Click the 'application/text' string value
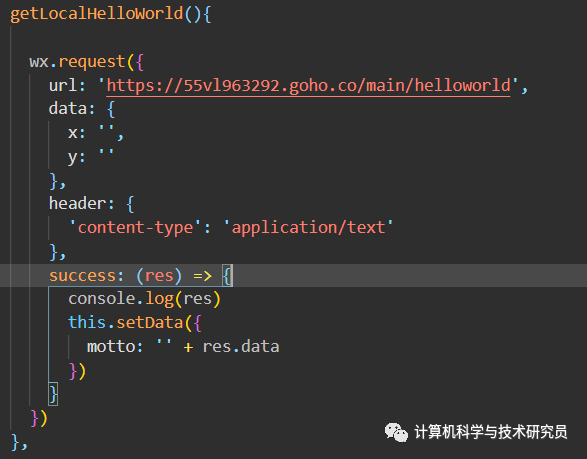Screen dimensions: 587x459 pyautogui.click(x=308, y=228)
